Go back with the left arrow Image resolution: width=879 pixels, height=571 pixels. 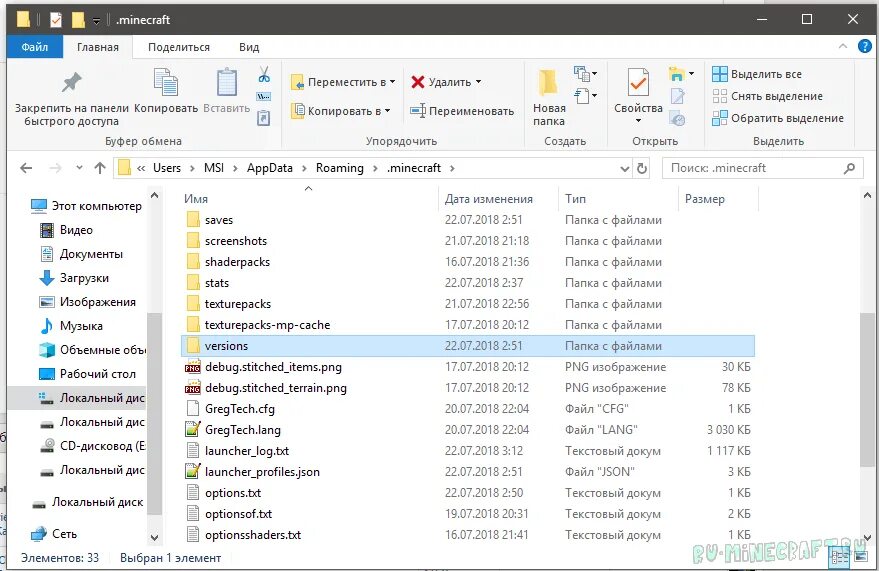pyautogui.click(x=26, y=168)
